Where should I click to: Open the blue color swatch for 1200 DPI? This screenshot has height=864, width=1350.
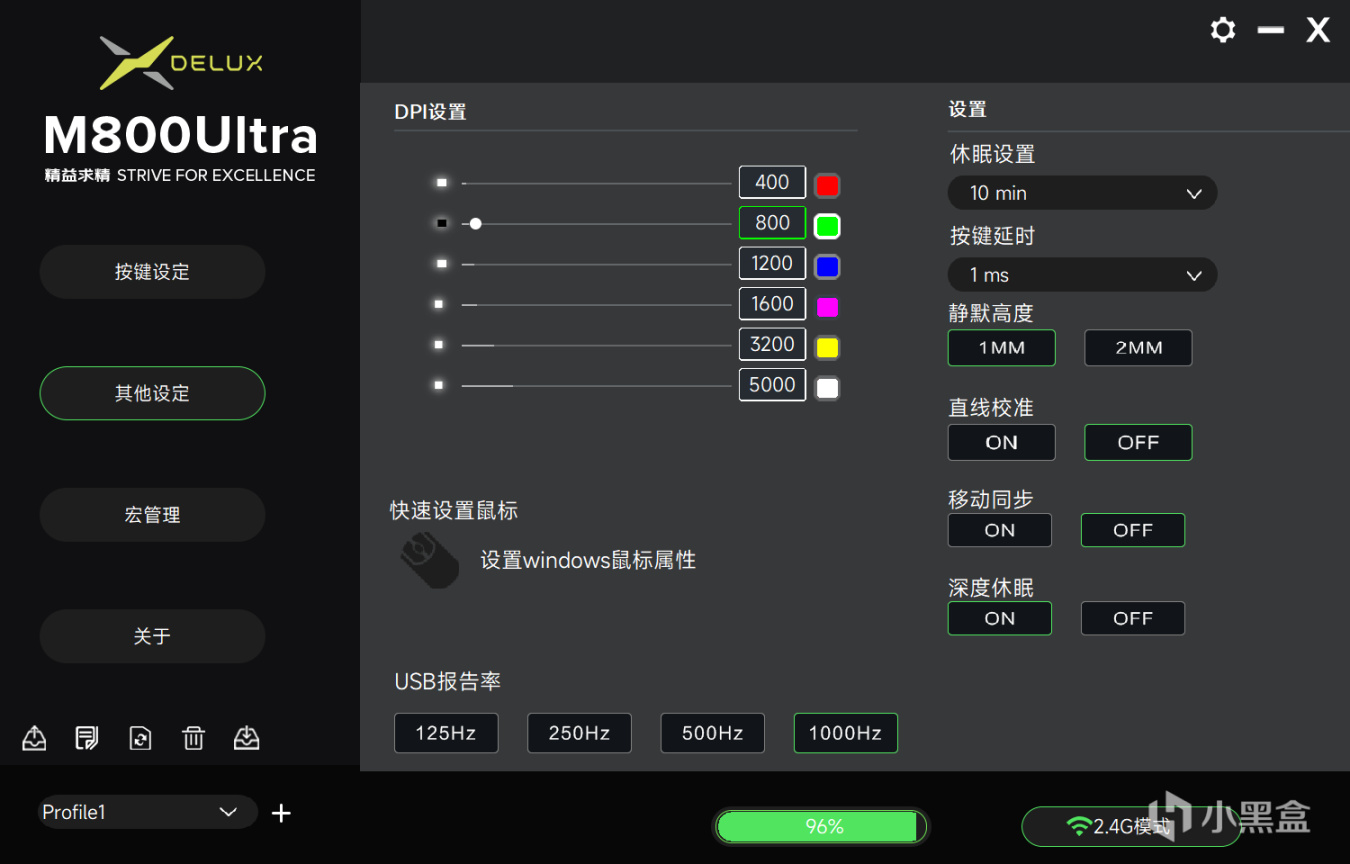pos(827,266)
